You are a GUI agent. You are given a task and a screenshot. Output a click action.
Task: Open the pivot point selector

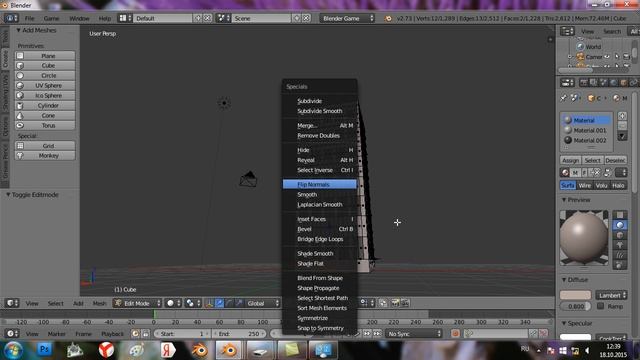click(x=193, y=303)
